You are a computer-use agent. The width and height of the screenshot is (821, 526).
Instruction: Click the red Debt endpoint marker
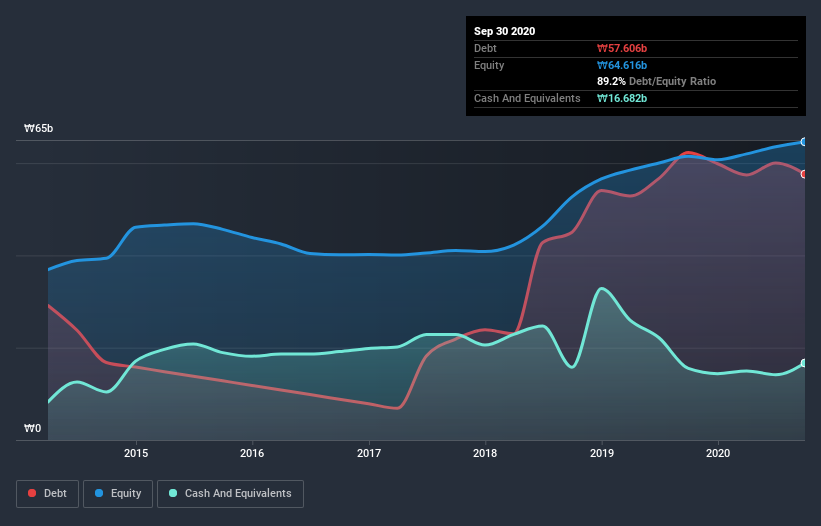coord(804,174)
